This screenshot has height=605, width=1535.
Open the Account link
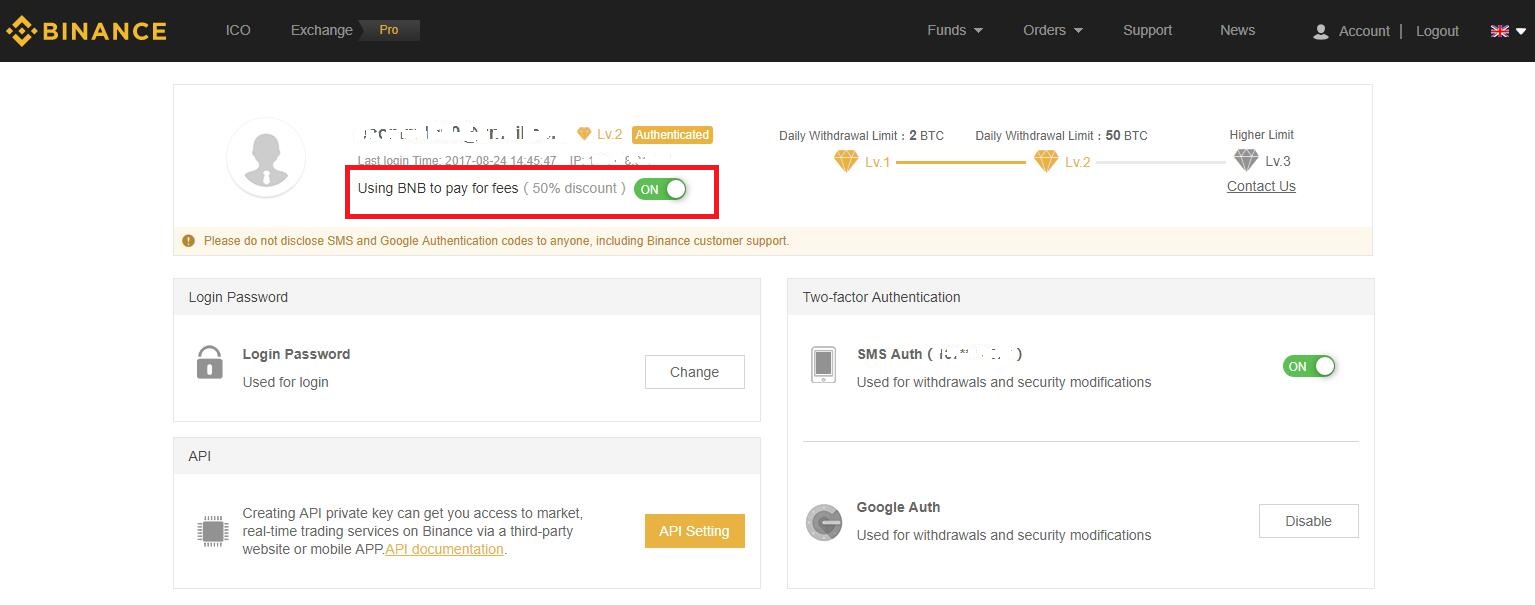pos(1364,31)
